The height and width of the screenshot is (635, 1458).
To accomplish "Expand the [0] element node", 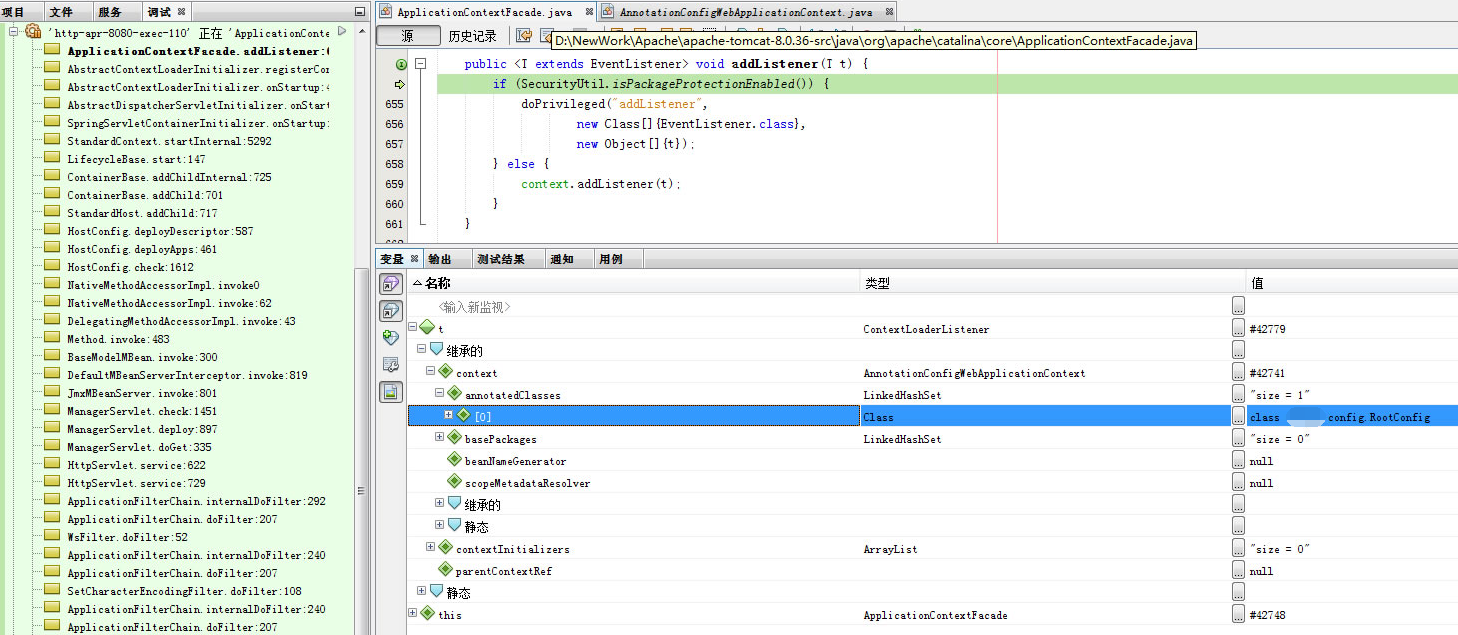I will (449, 415).
